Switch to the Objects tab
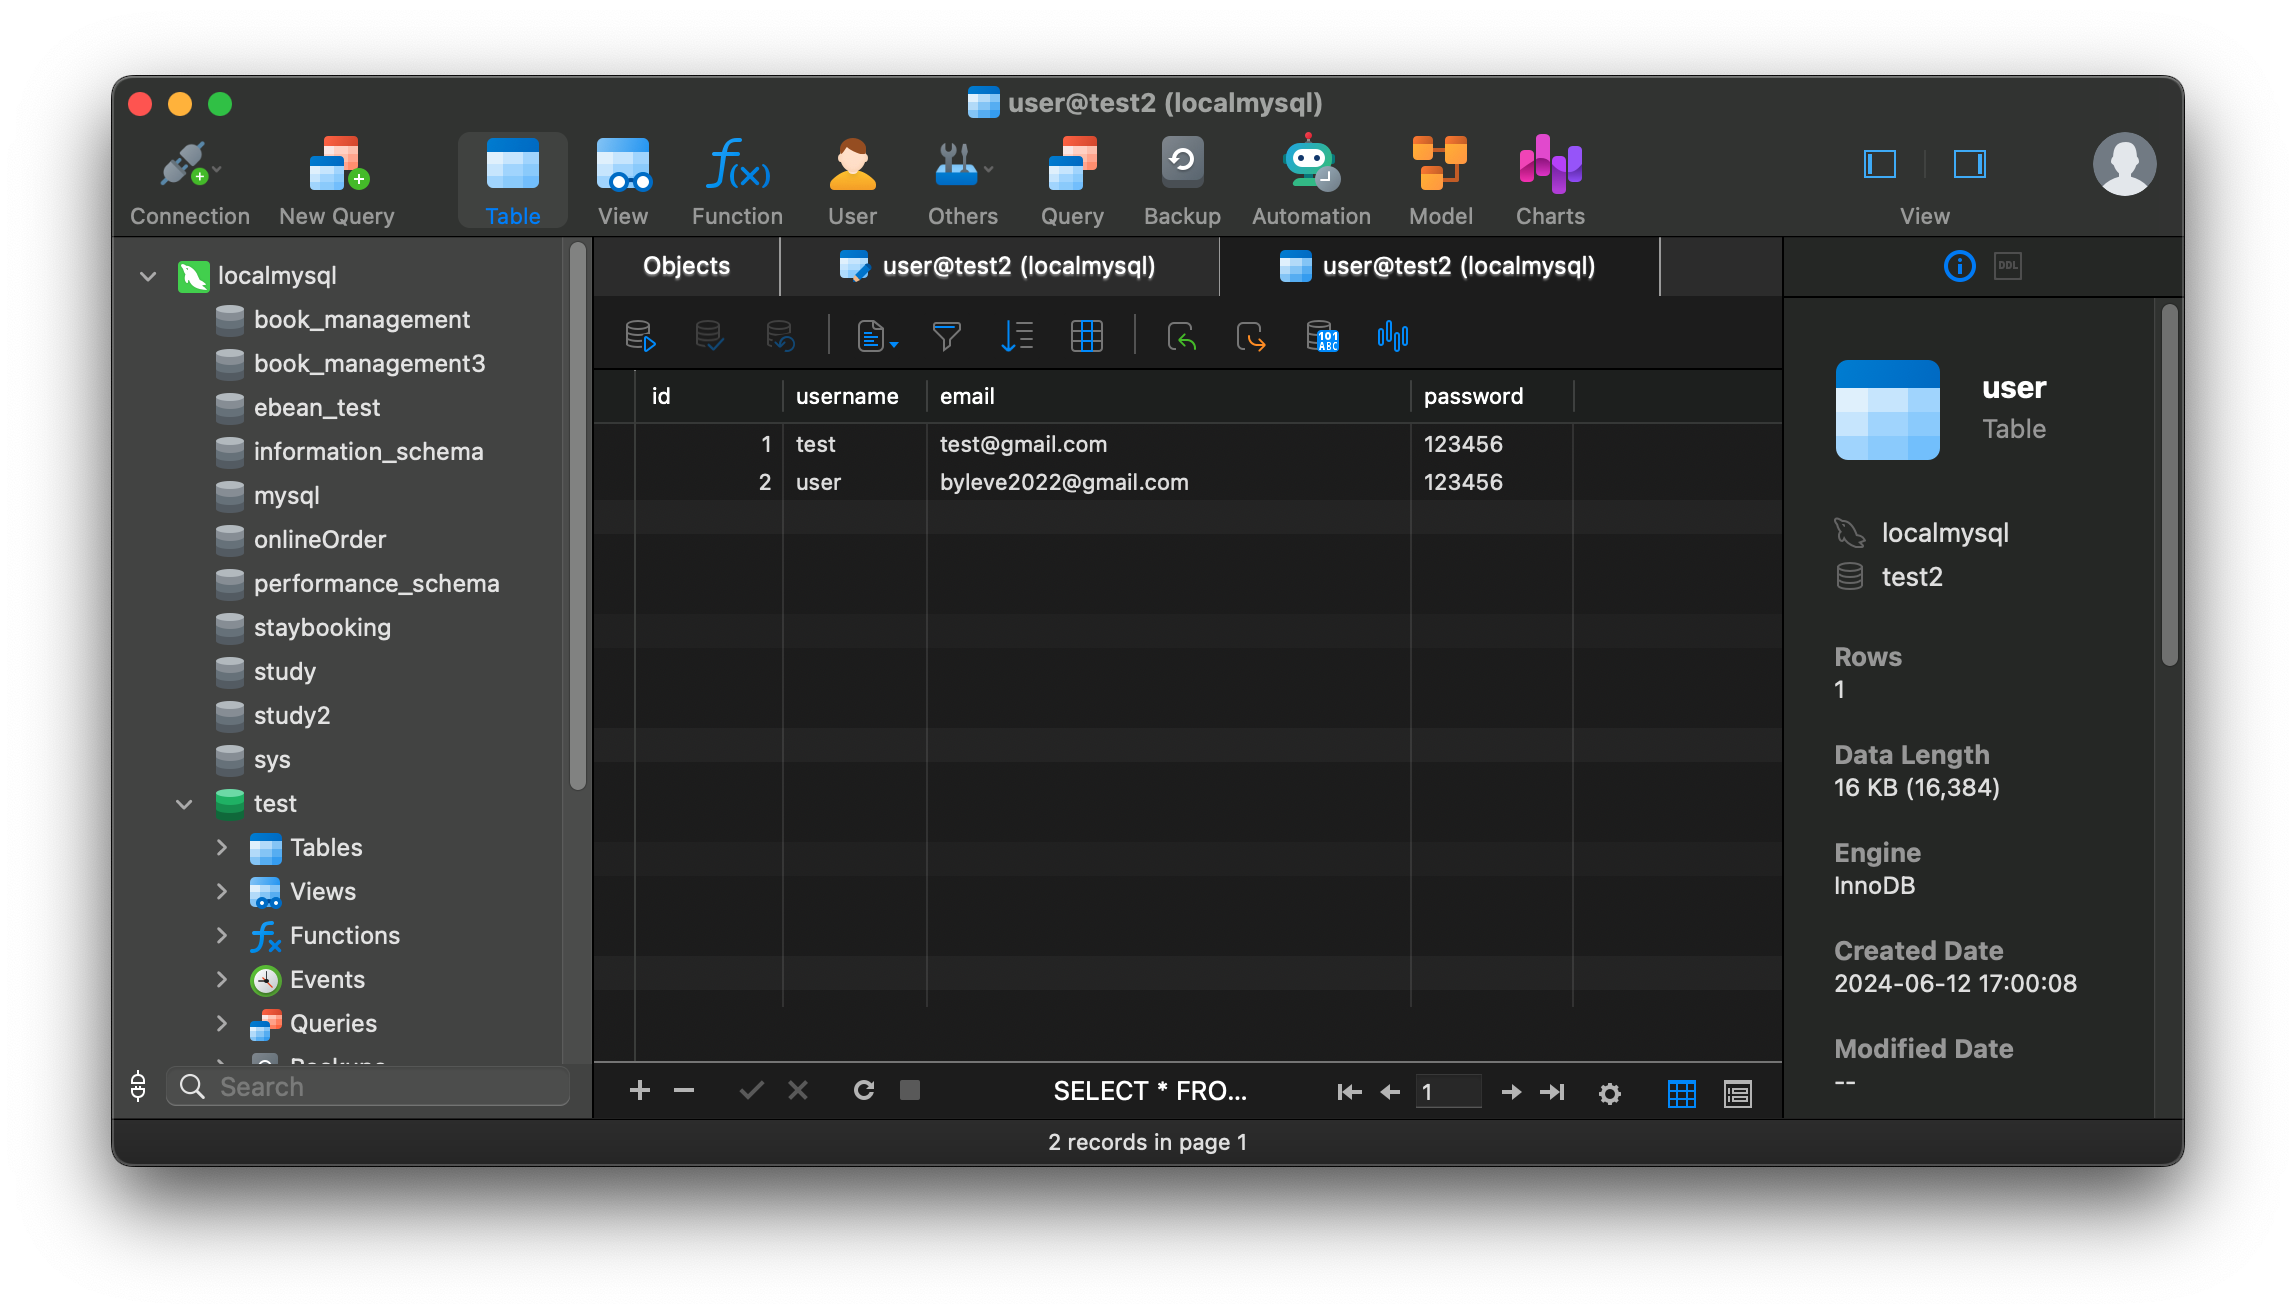The width and height of the screenshot is (2296, 1314). [x=686, y=266]
